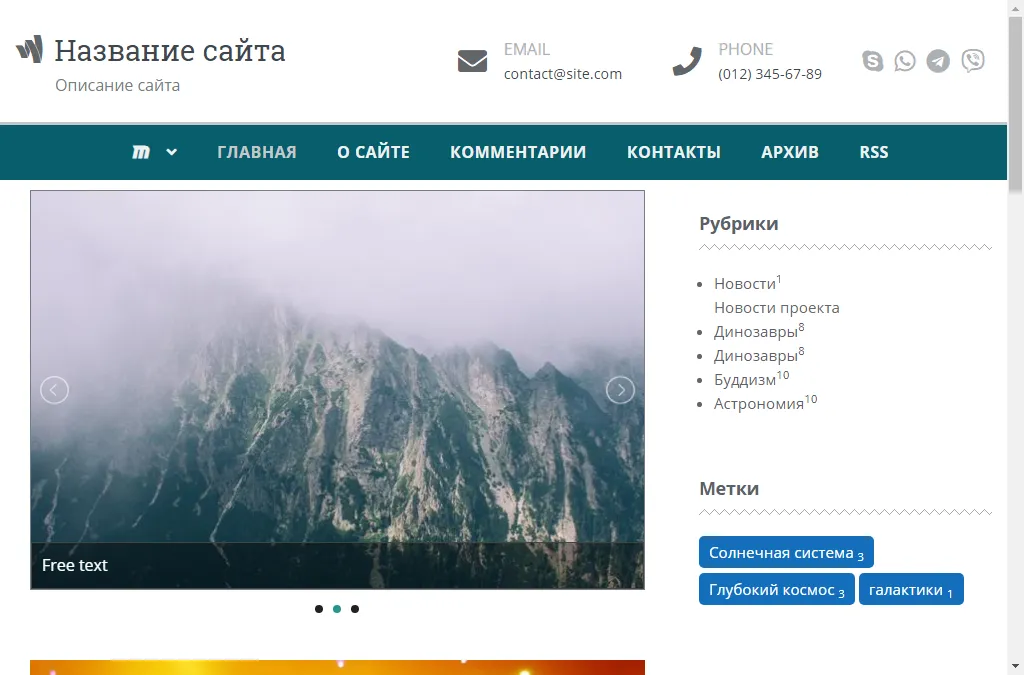Expand the navigation menu chevron dropdown
The image size is (1024, 675).
[172, 152]
